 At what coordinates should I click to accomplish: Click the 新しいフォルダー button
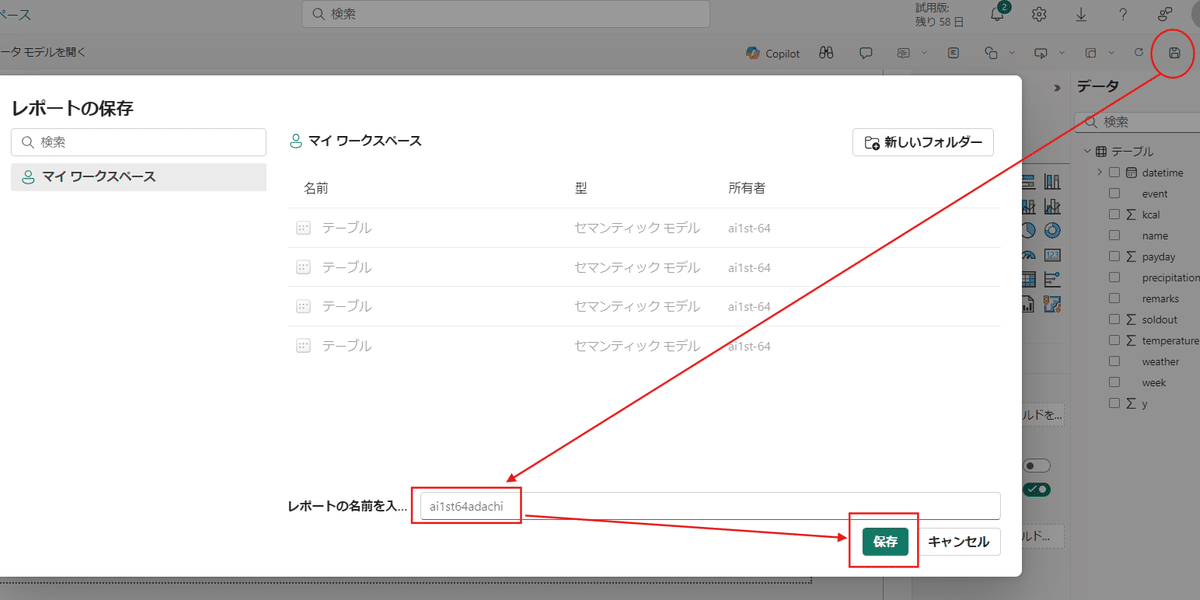point(923,143)
